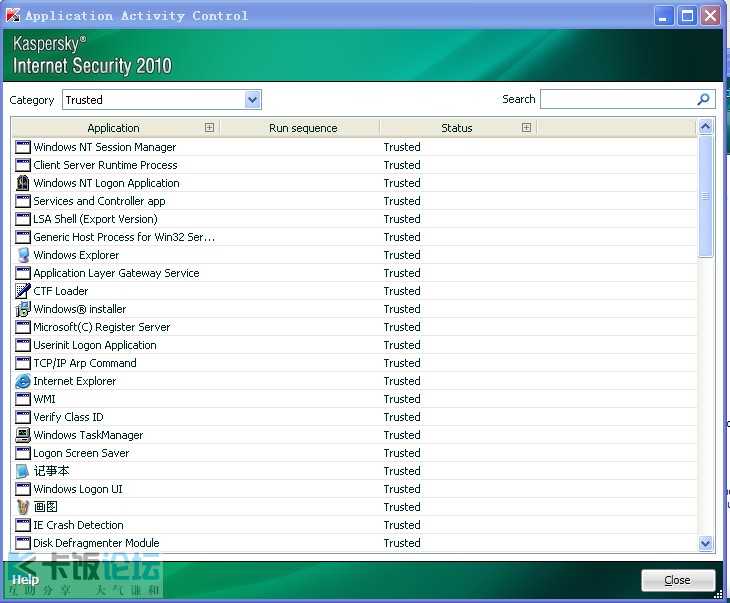Sort by Application column header
This screenshot has width=730, height=603.
point(113,128)
